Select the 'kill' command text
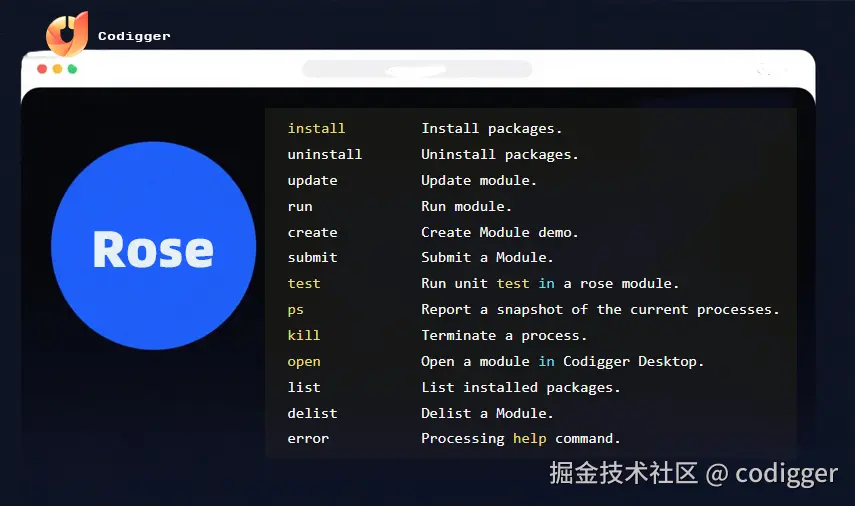 pyautogui.click(x=304, y=335)
